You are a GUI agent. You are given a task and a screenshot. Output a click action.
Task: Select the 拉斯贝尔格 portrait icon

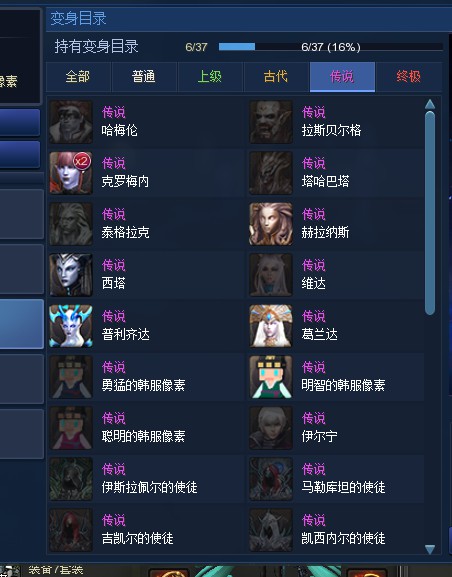click(x=271, y=121)
